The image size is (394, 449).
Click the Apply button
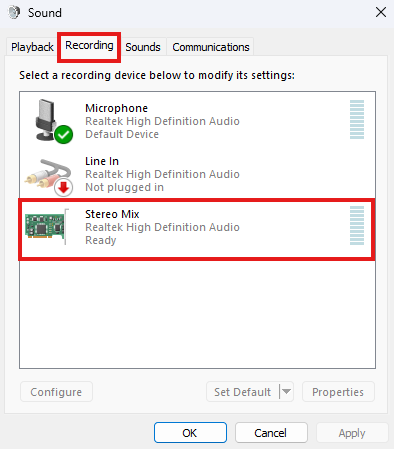pyautogui.click(x=352, y=433)
